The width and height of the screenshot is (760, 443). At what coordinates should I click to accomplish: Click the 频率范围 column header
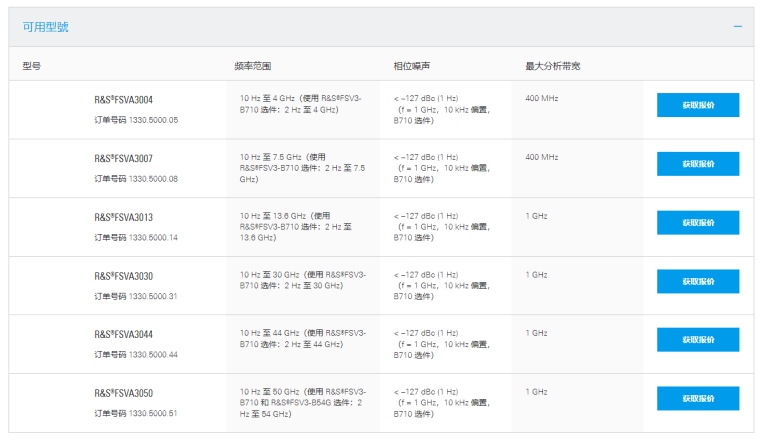[x=252, y=66]
